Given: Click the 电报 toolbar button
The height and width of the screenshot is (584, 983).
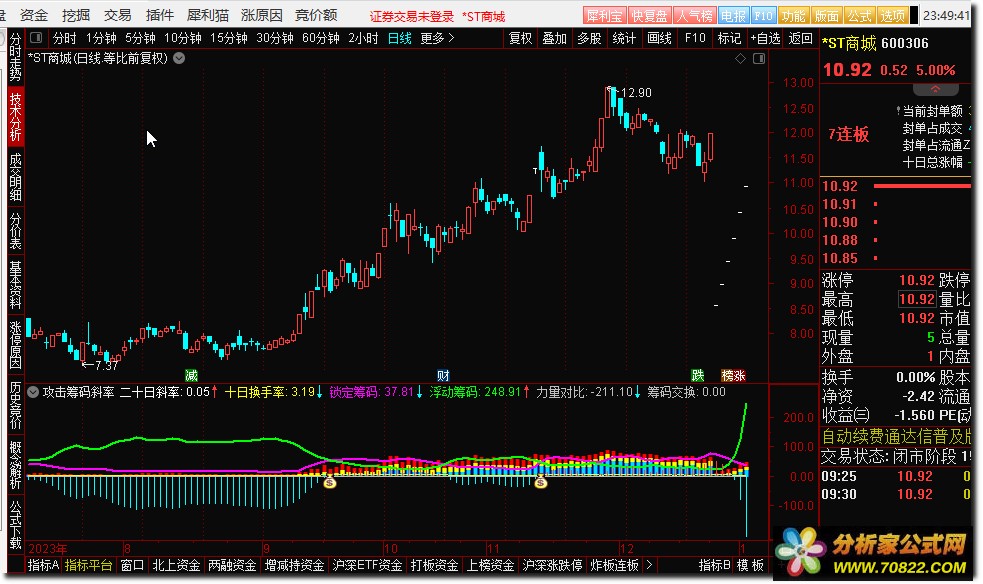Looking at the screenshot, I should (x=733, y=16).
